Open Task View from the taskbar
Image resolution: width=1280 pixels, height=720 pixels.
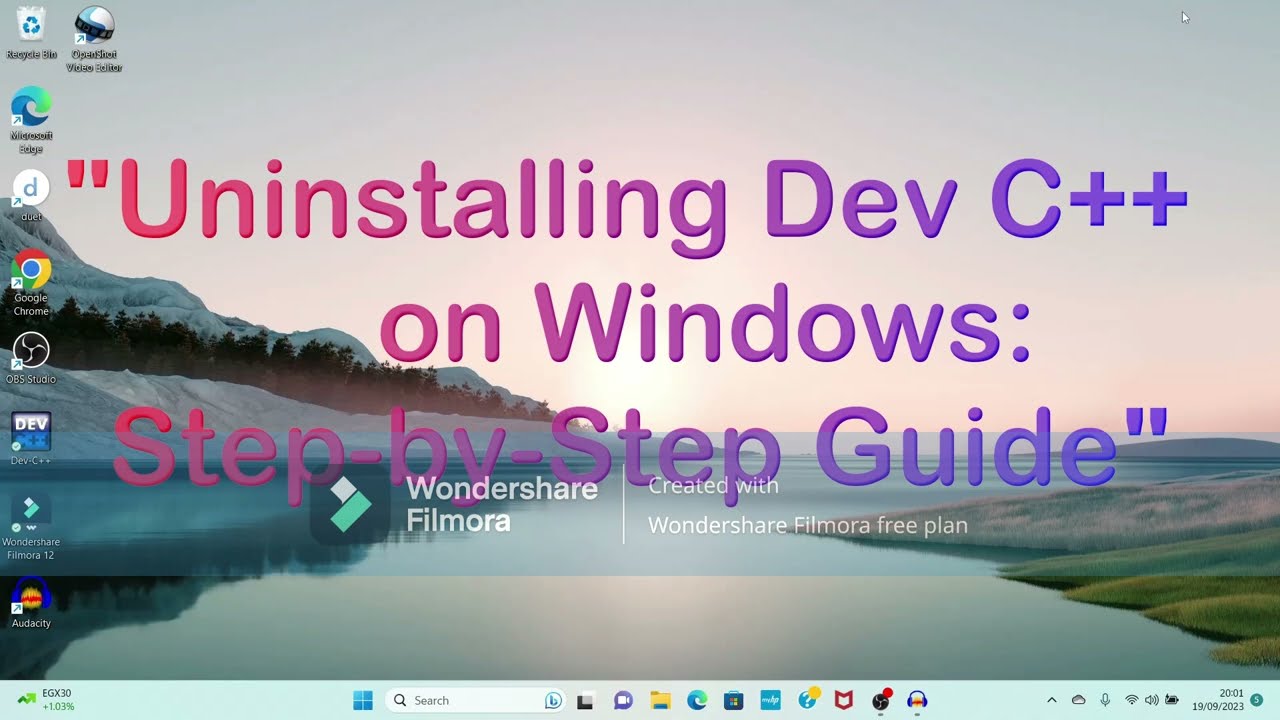click(x=586, y=700)
